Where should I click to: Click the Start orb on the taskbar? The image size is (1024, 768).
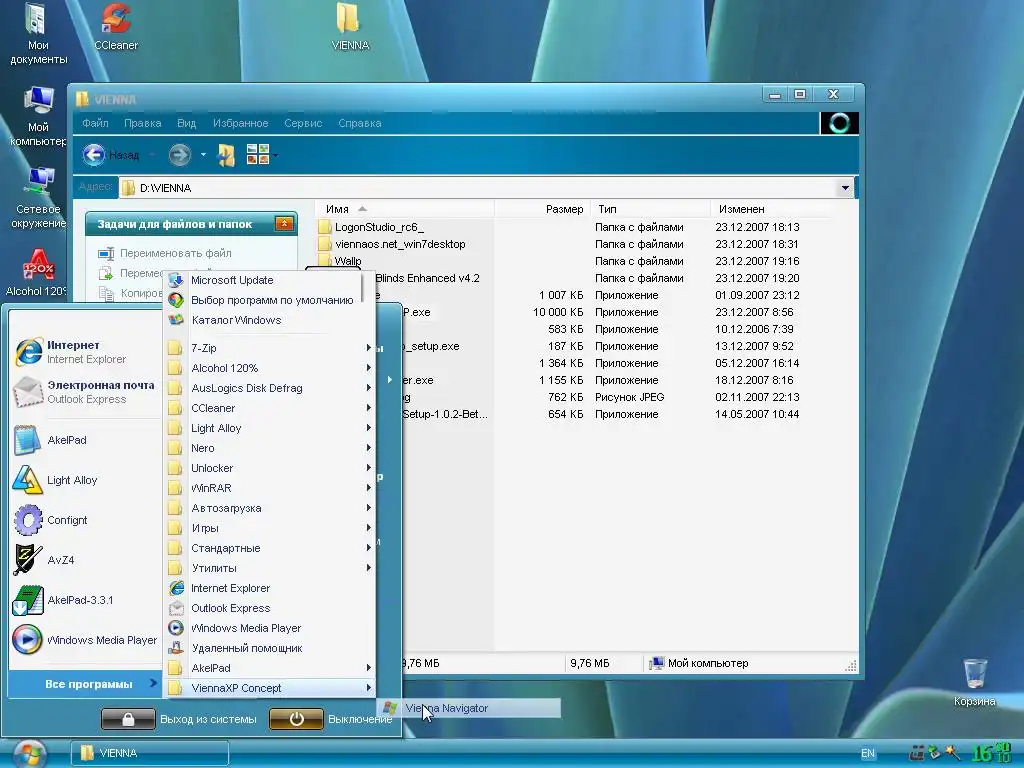[x=30, y=754]
